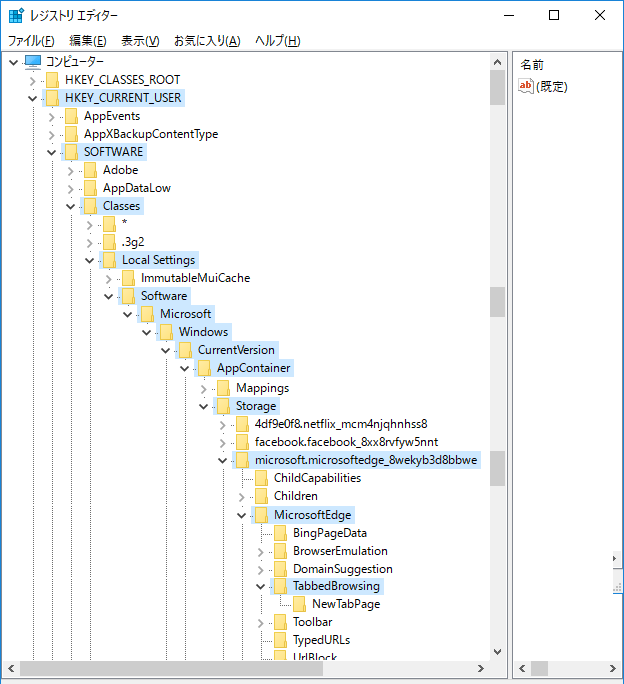Click the Registry Editor app icon in title bar
This screenshot has height=684, width=624.
16,15
